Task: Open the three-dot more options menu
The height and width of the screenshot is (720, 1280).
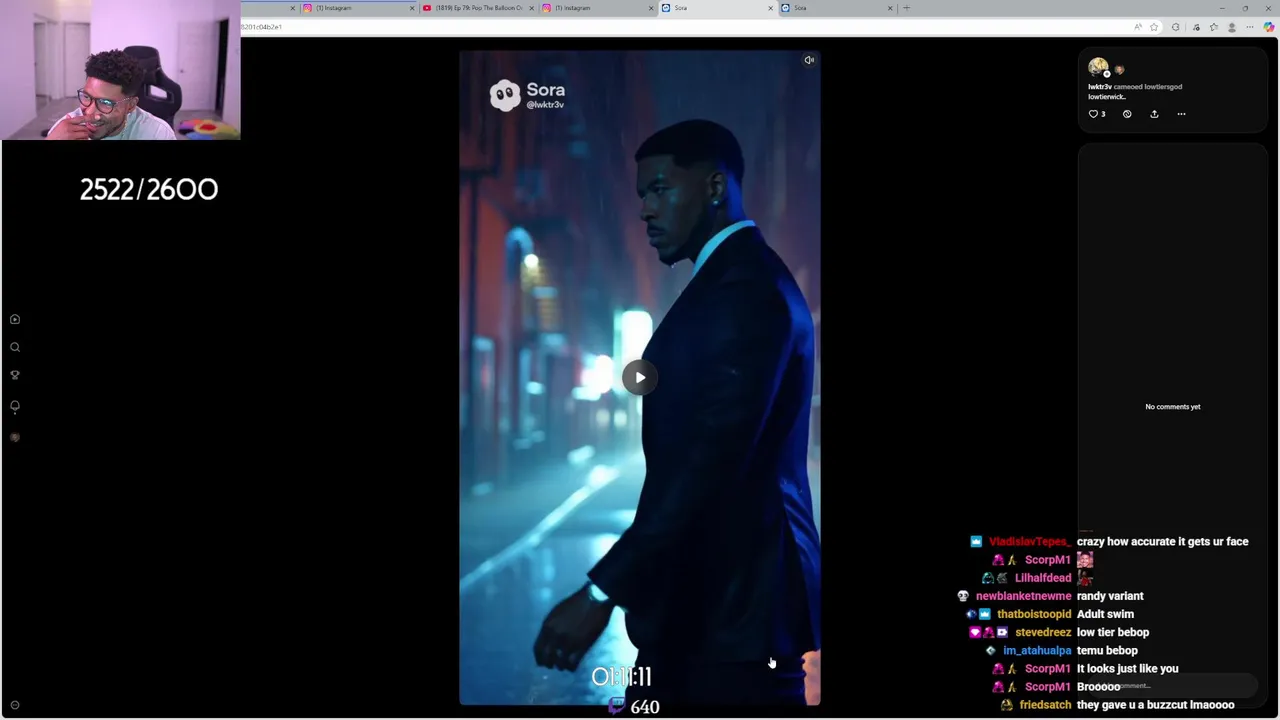Action: (x=1181, y=114)
